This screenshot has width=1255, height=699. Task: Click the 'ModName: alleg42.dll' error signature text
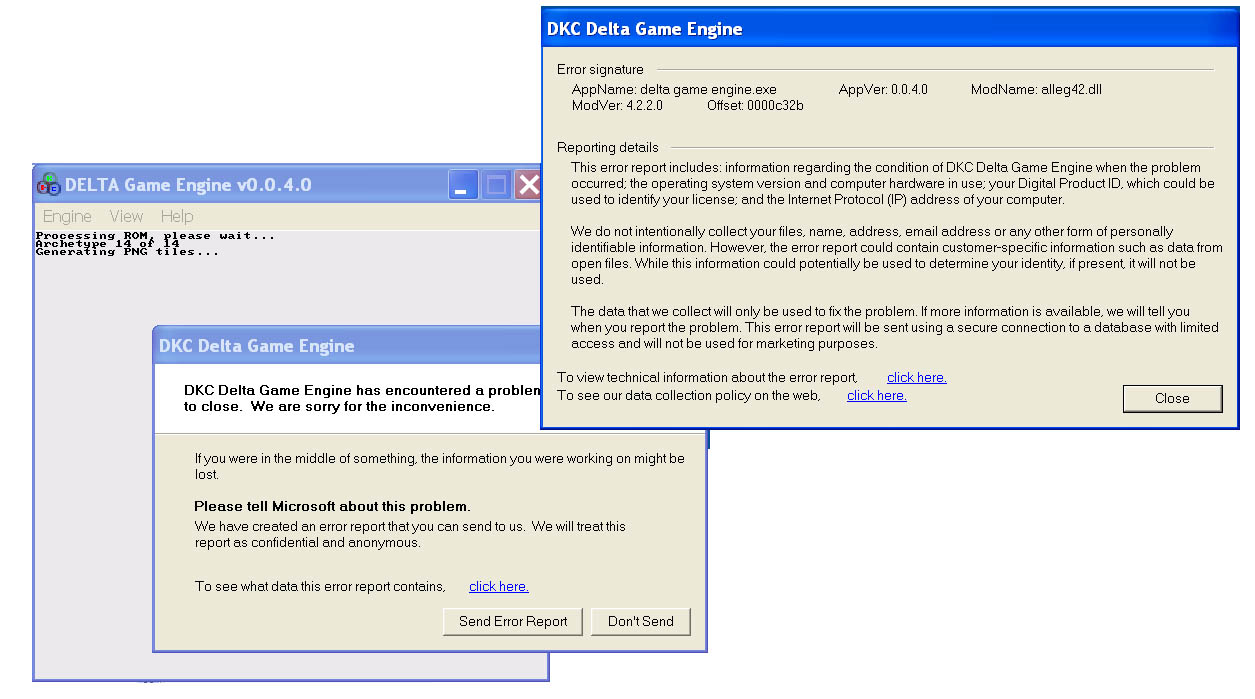[1036, 89]
